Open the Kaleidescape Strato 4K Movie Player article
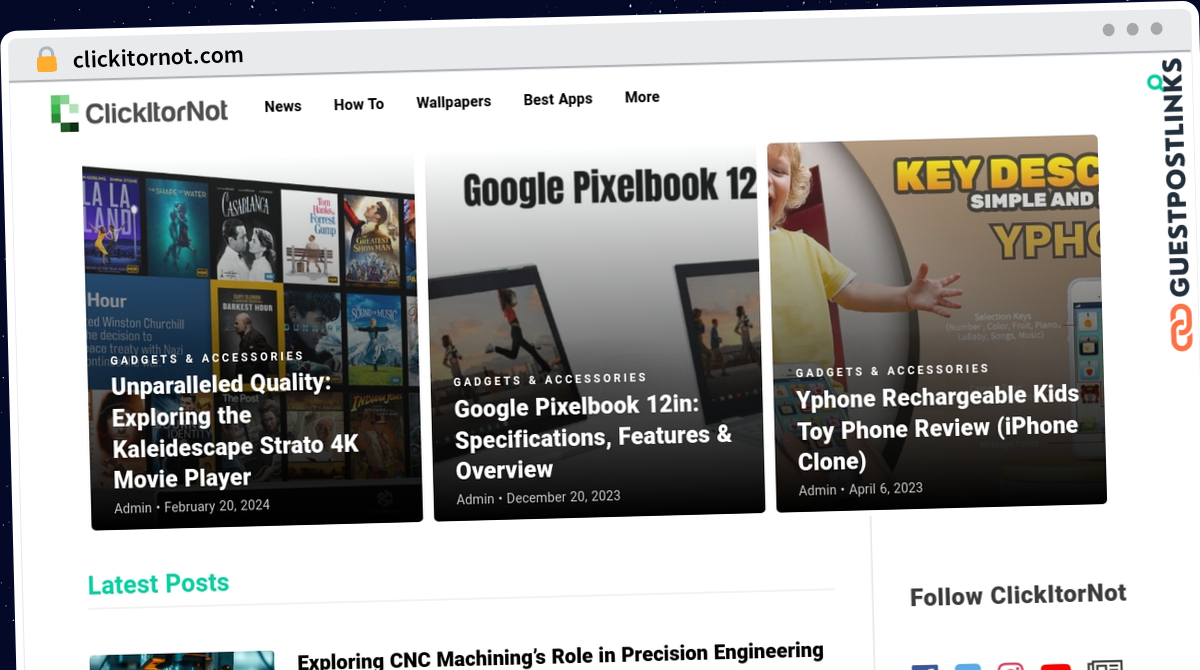Screen dimensions: 1200x670 click(x=235, y=431)
